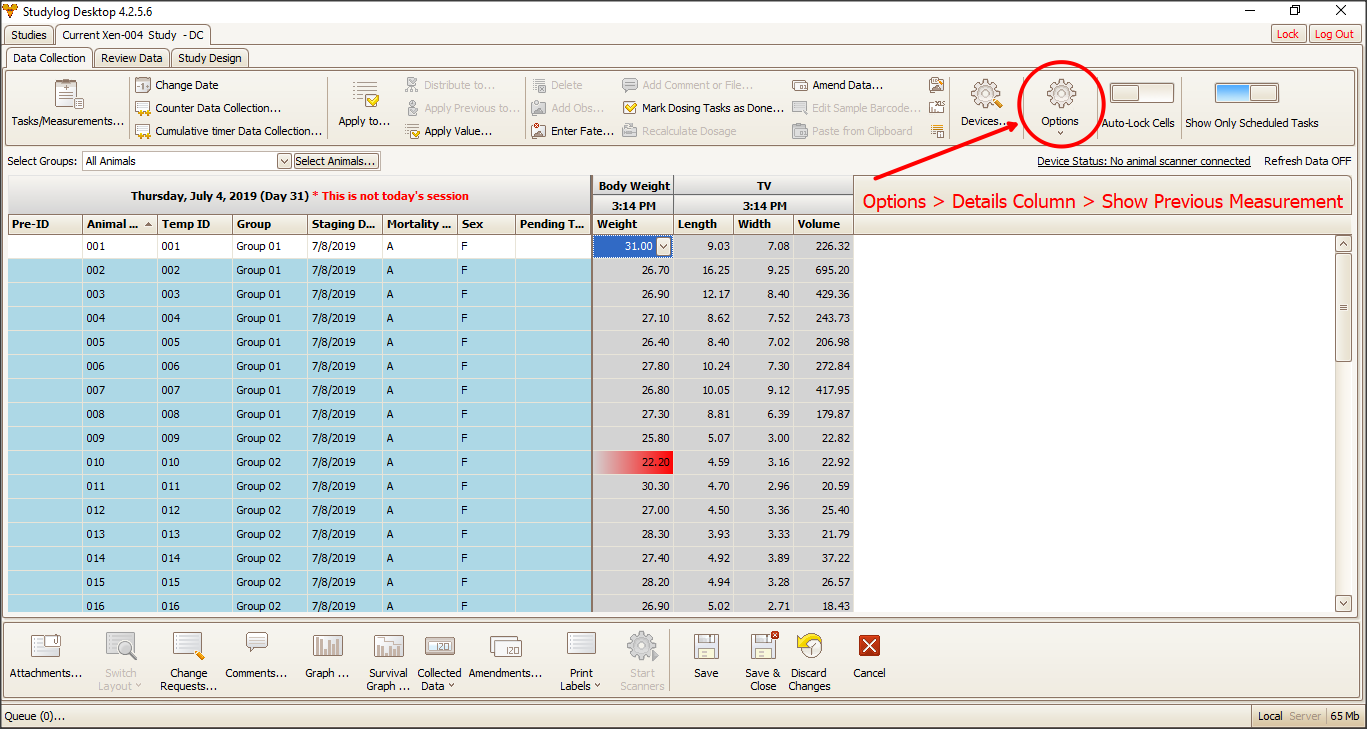Screen dimensions: 1367x729
Task: Open the Amendments... tool
Action: (505, 655)
